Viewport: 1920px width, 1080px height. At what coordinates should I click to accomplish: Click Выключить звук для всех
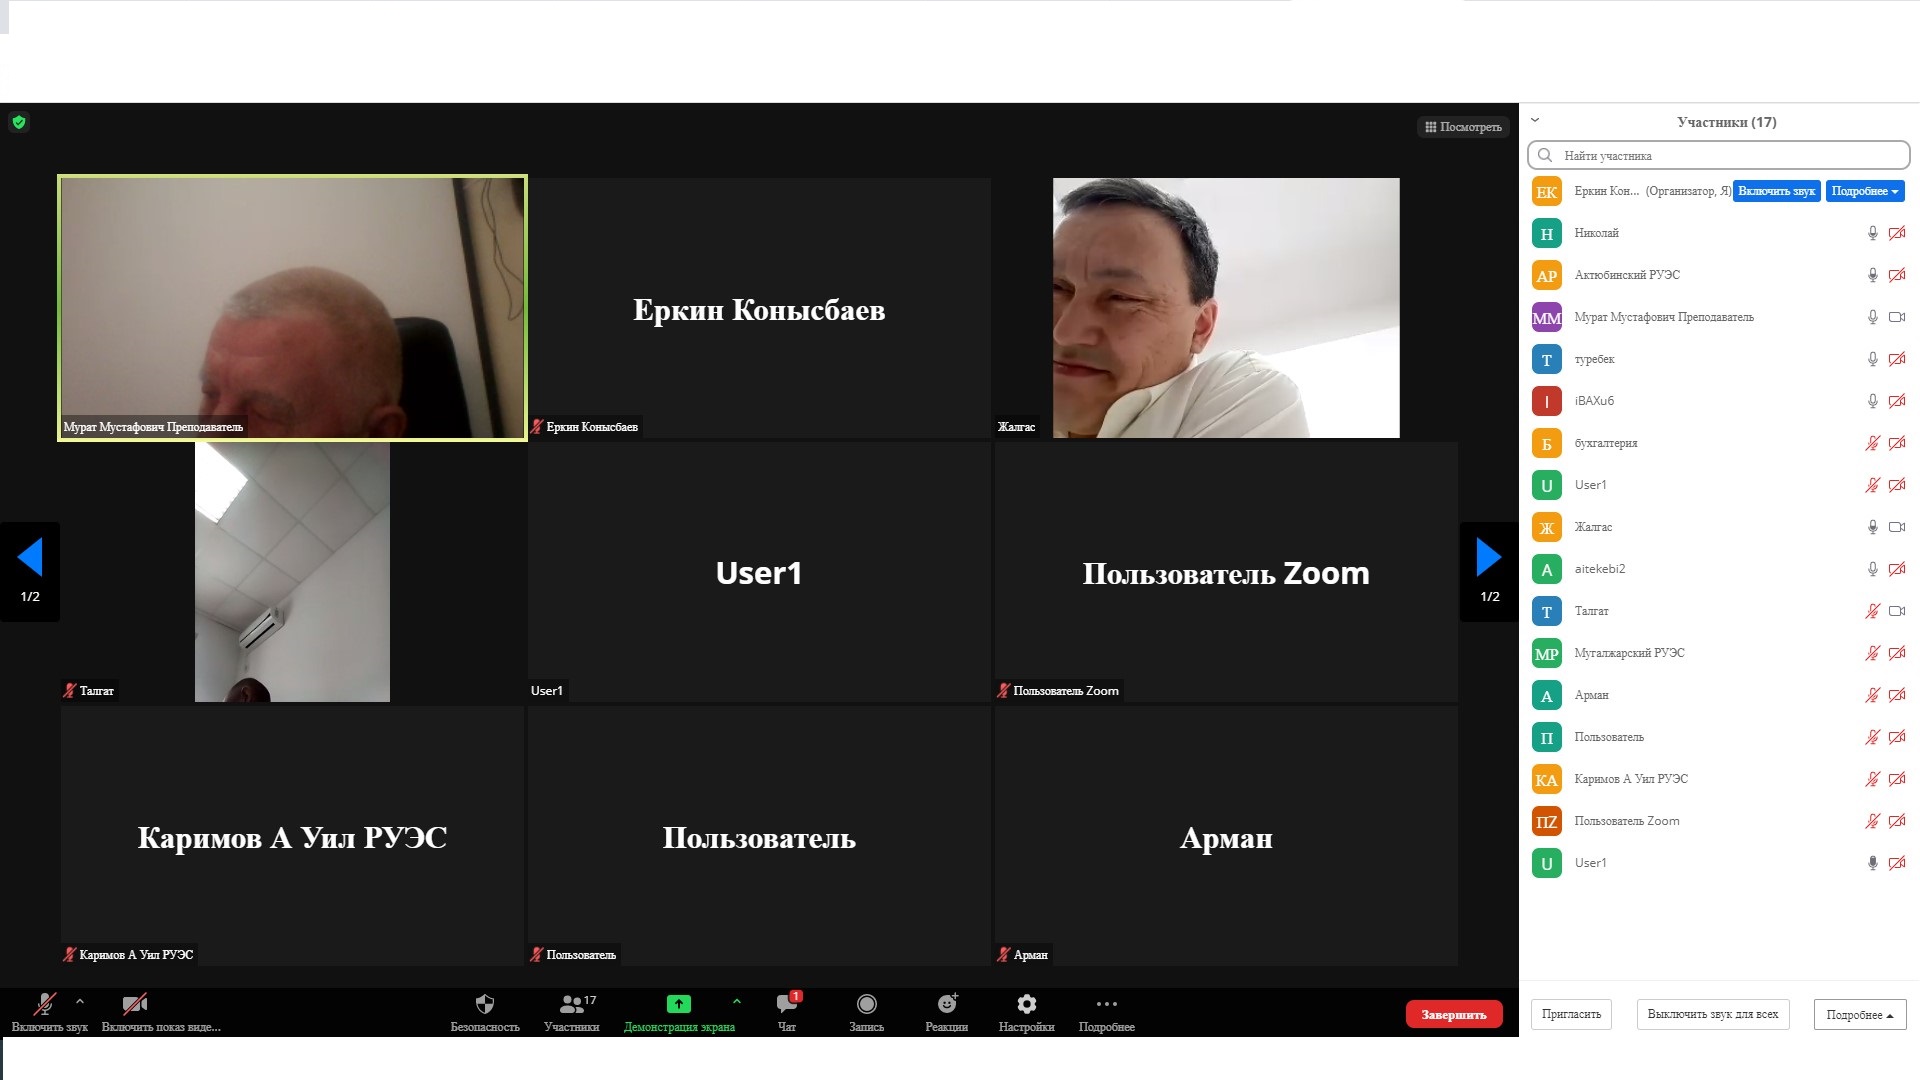(x=1713, y=1014)
